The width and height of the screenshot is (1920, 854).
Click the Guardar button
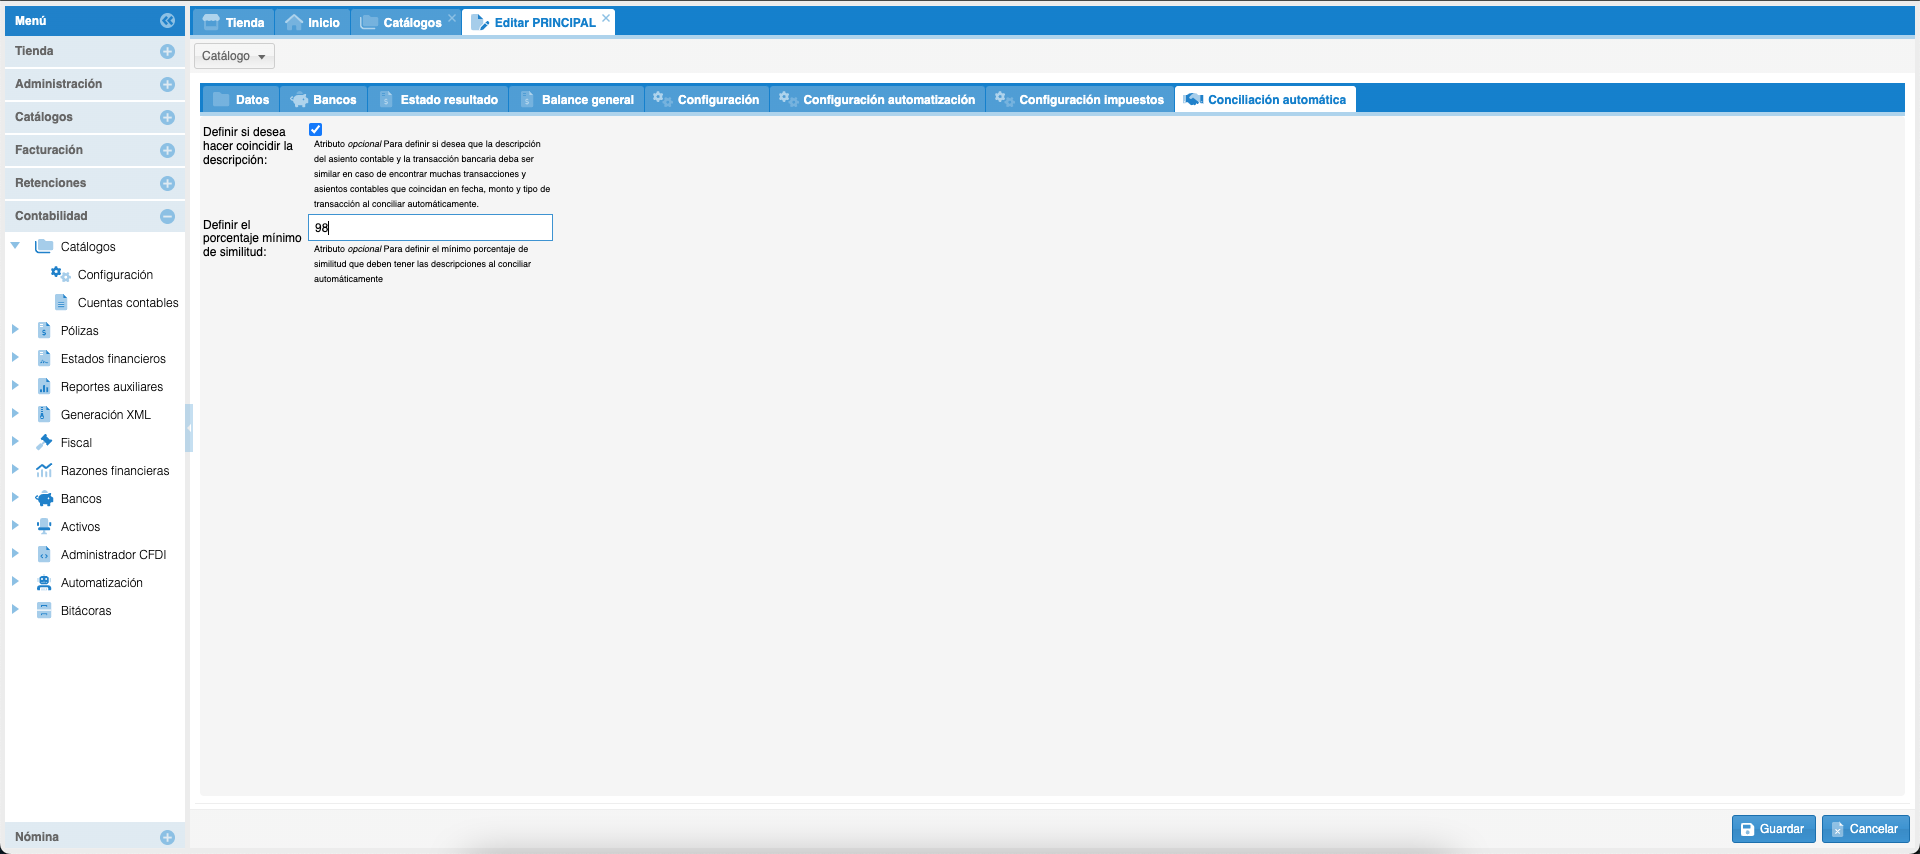click(x=1773, y=829)
